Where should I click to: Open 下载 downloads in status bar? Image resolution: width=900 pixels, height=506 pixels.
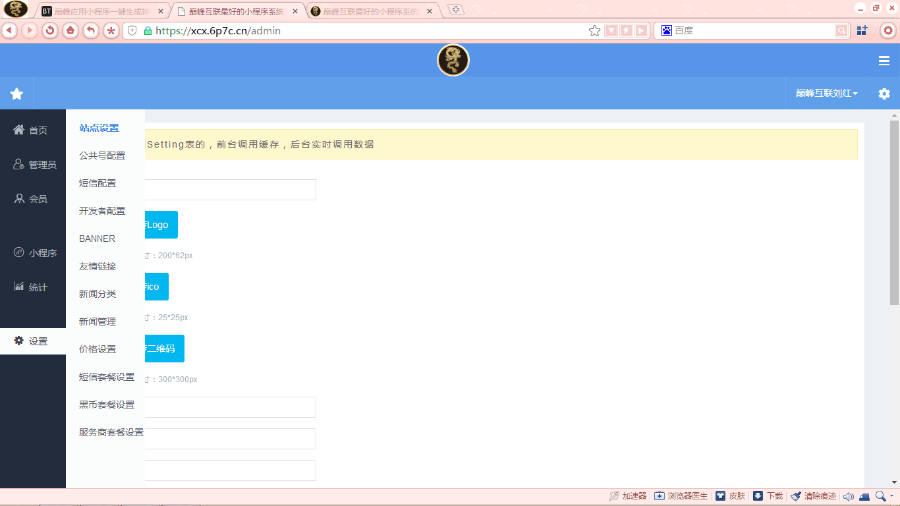768,496
